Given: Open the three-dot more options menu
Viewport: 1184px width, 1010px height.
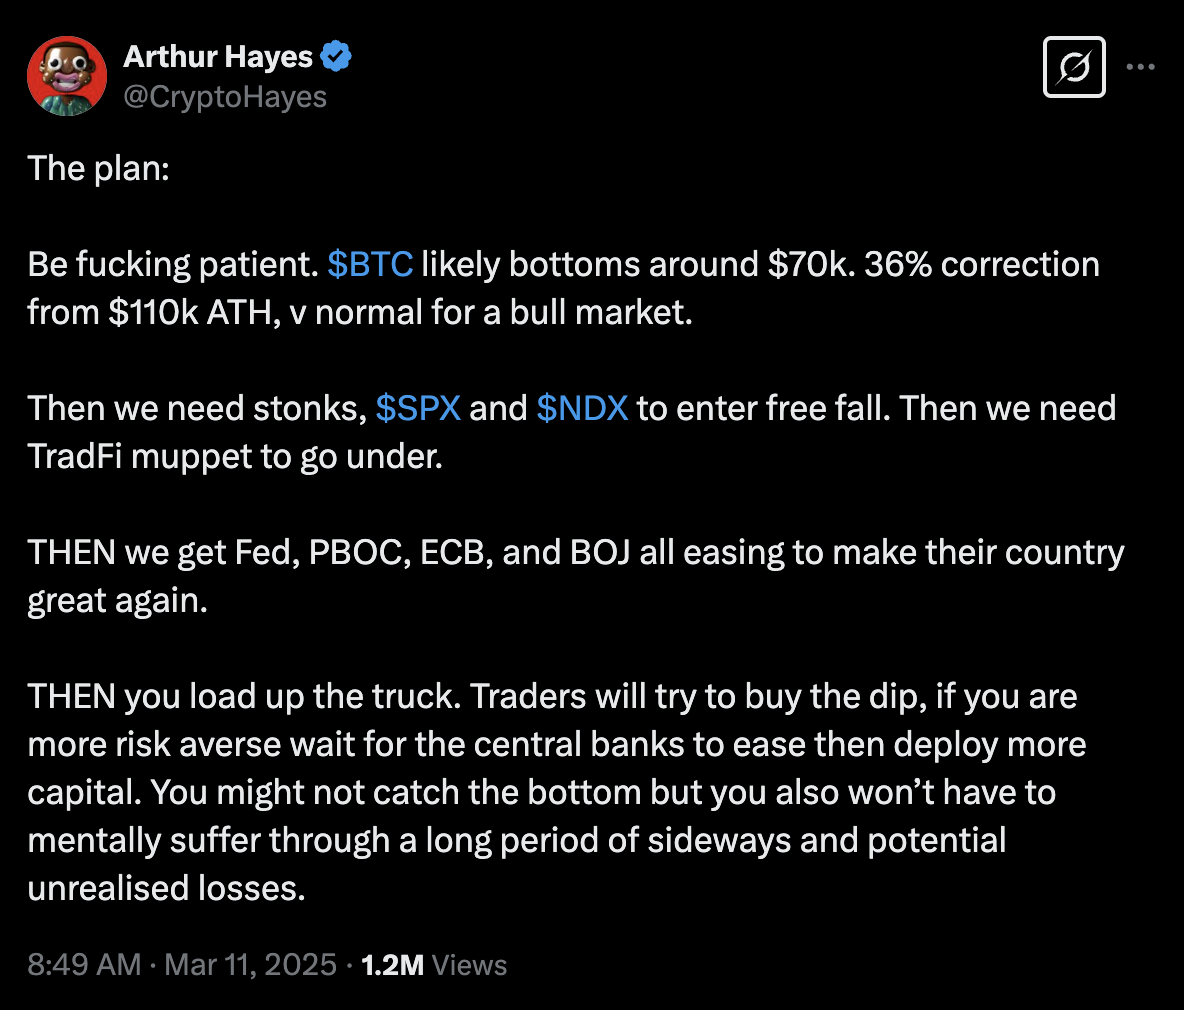Looking at the screenshot, I should tap(1140, 67).
